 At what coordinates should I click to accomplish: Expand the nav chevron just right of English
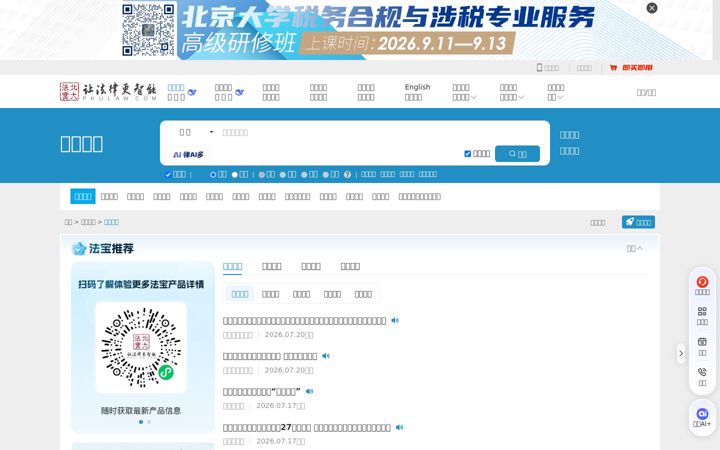pos(473,97)
